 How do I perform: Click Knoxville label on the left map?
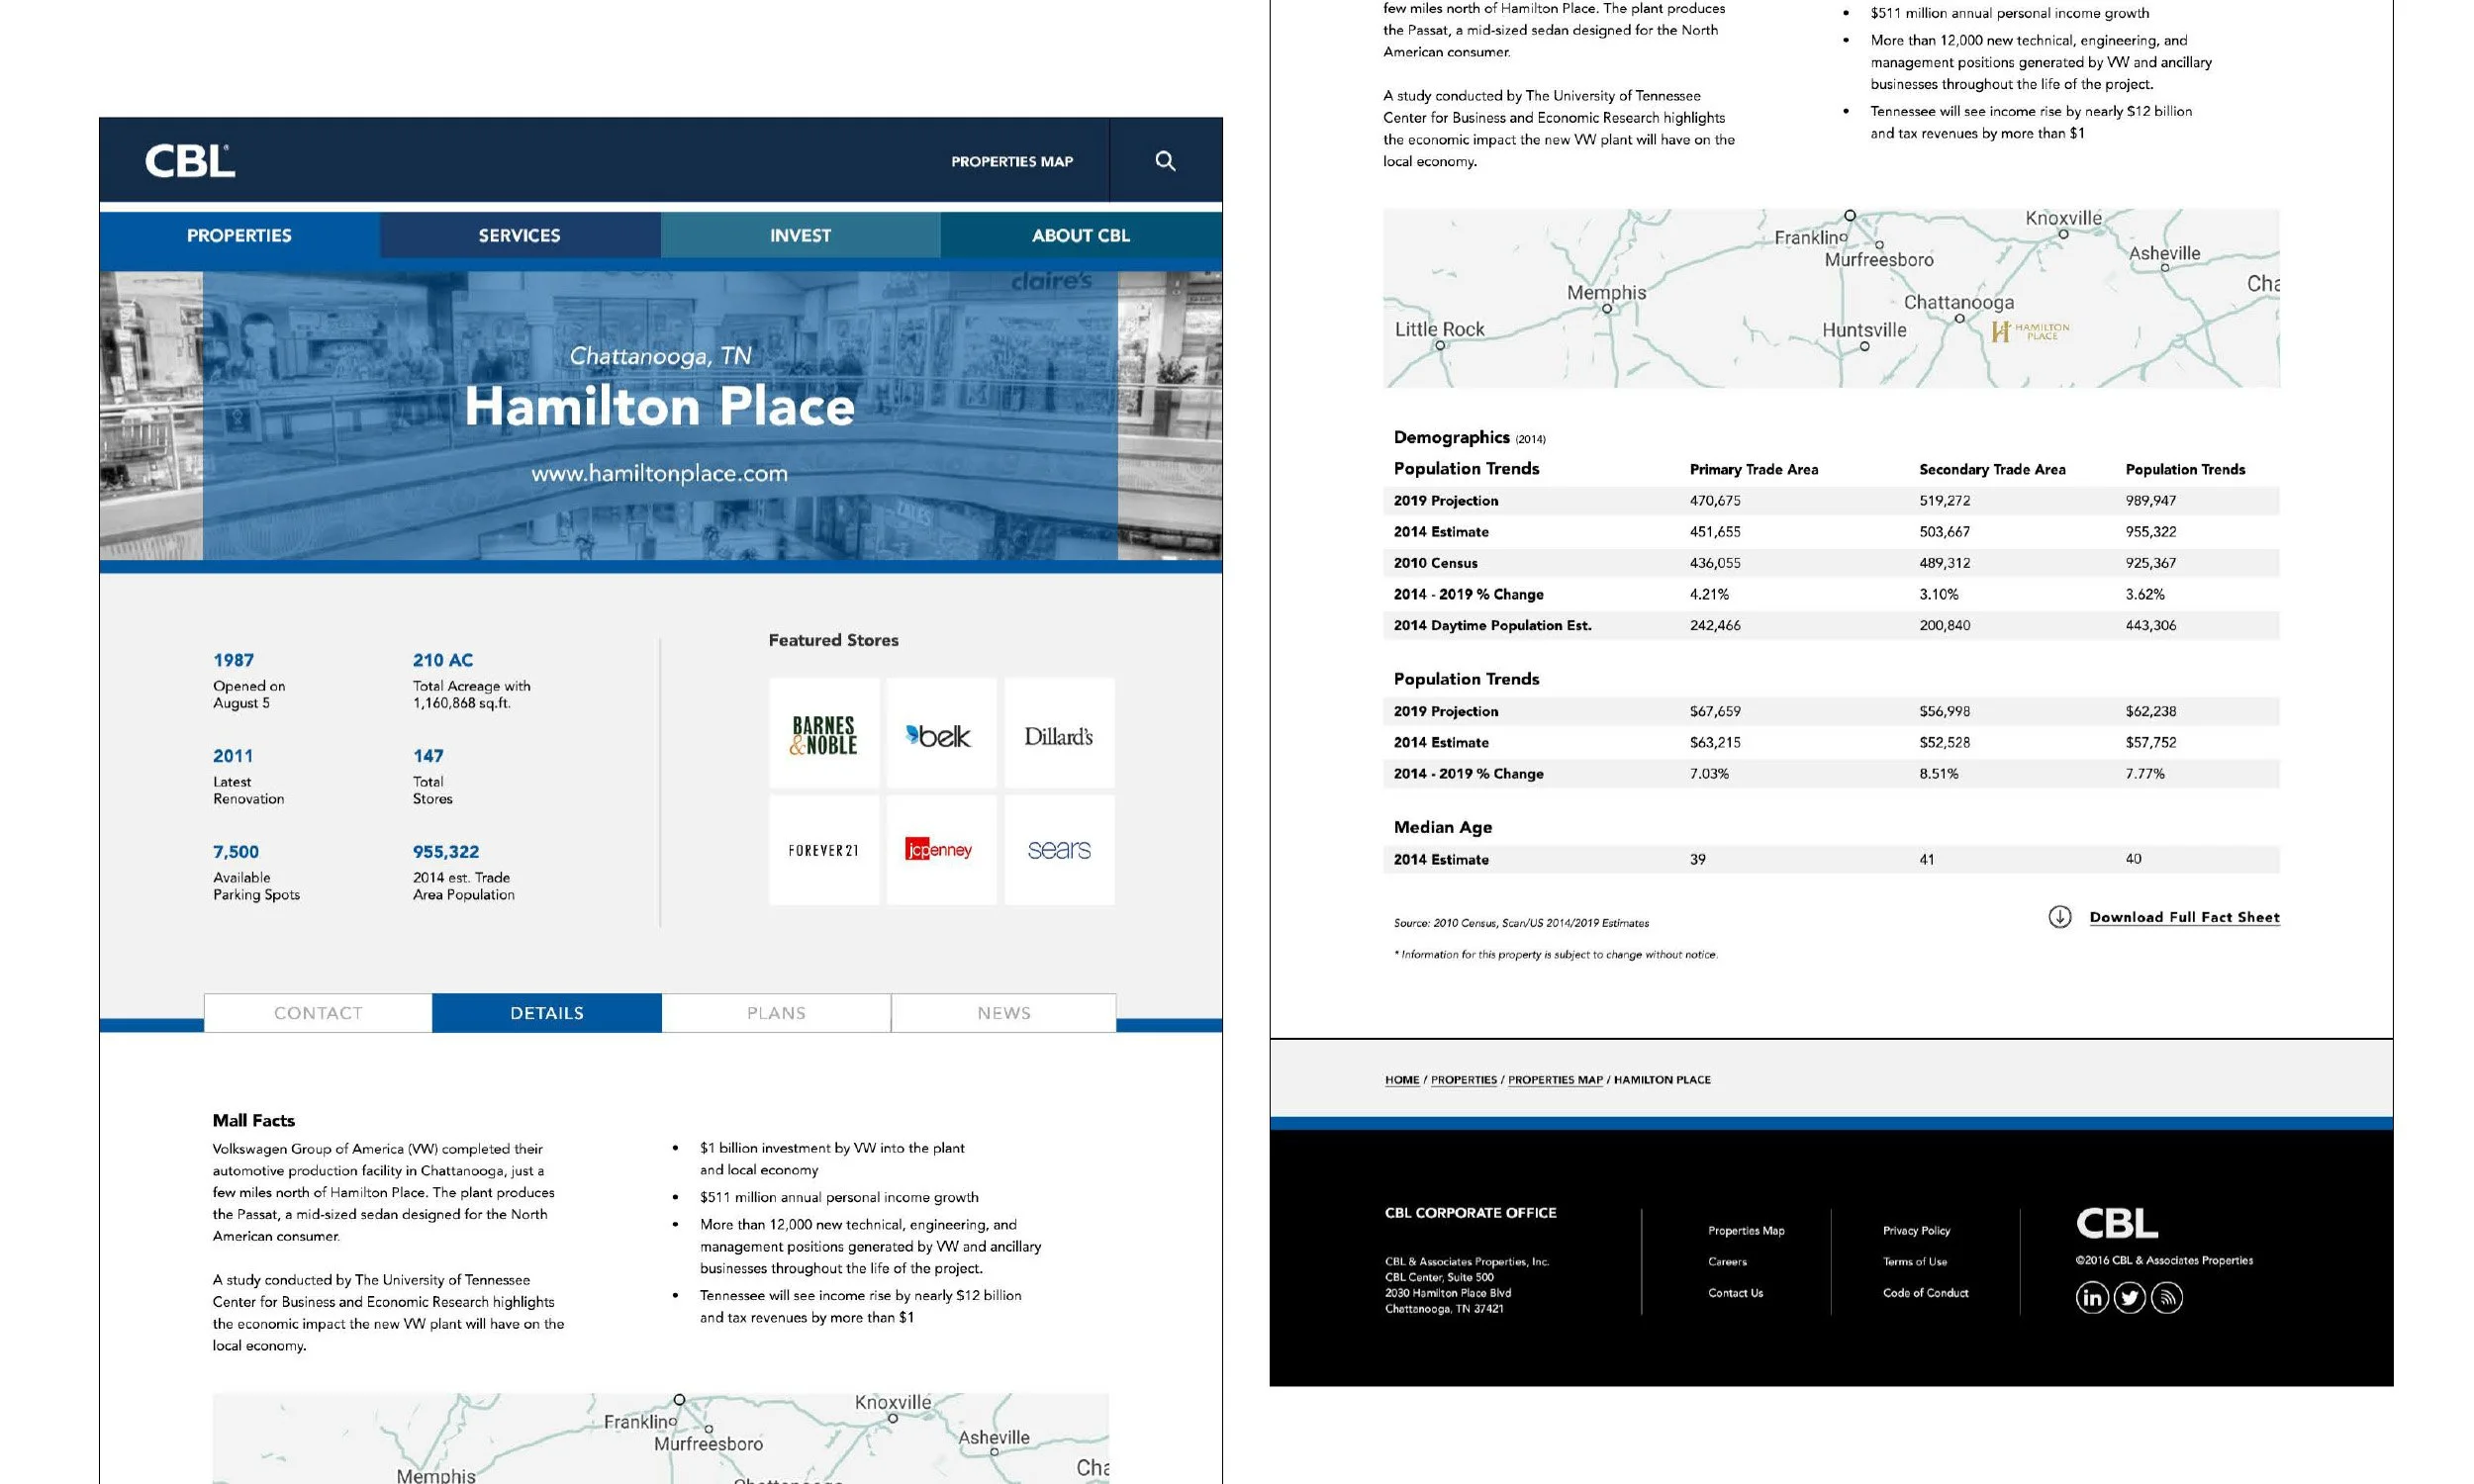coord(892,1402)
